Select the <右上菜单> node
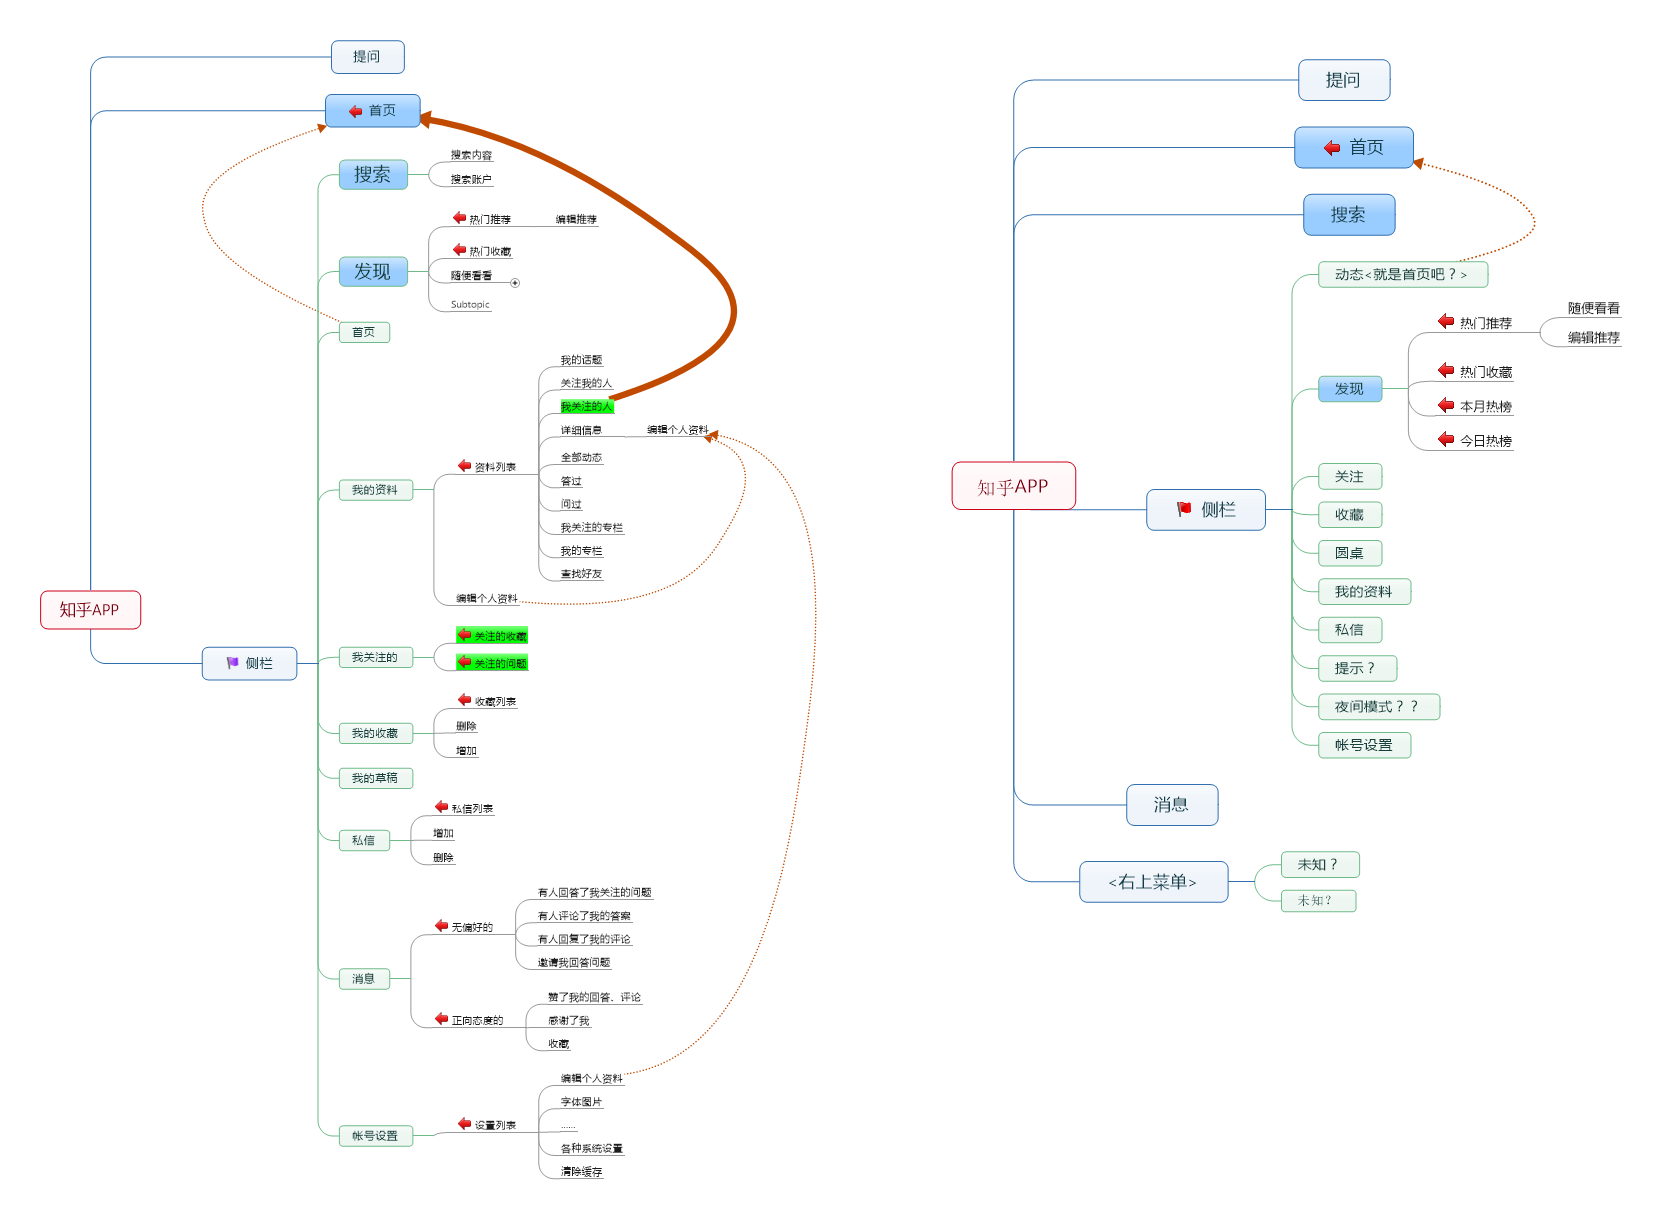The image size is (1669, 1218). pos(1153,882)
